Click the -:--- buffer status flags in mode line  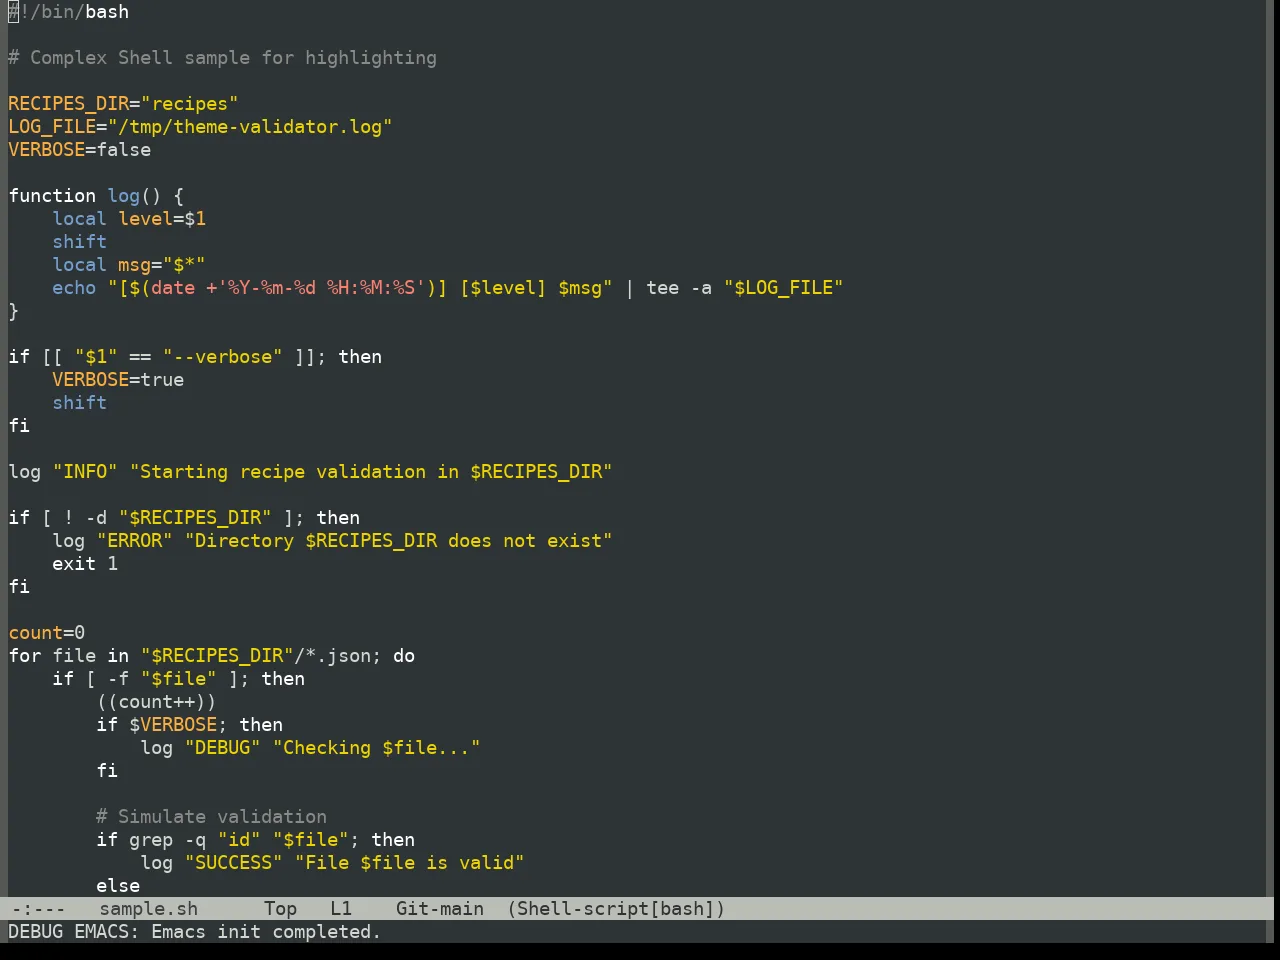pyautogui.click(x=38, y=909)
